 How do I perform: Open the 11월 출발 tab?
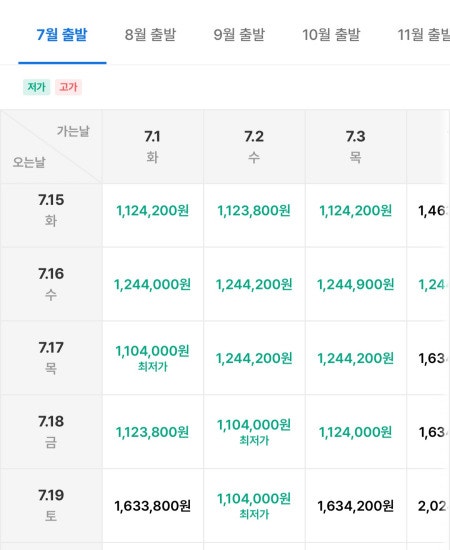[x=423, y=35]
